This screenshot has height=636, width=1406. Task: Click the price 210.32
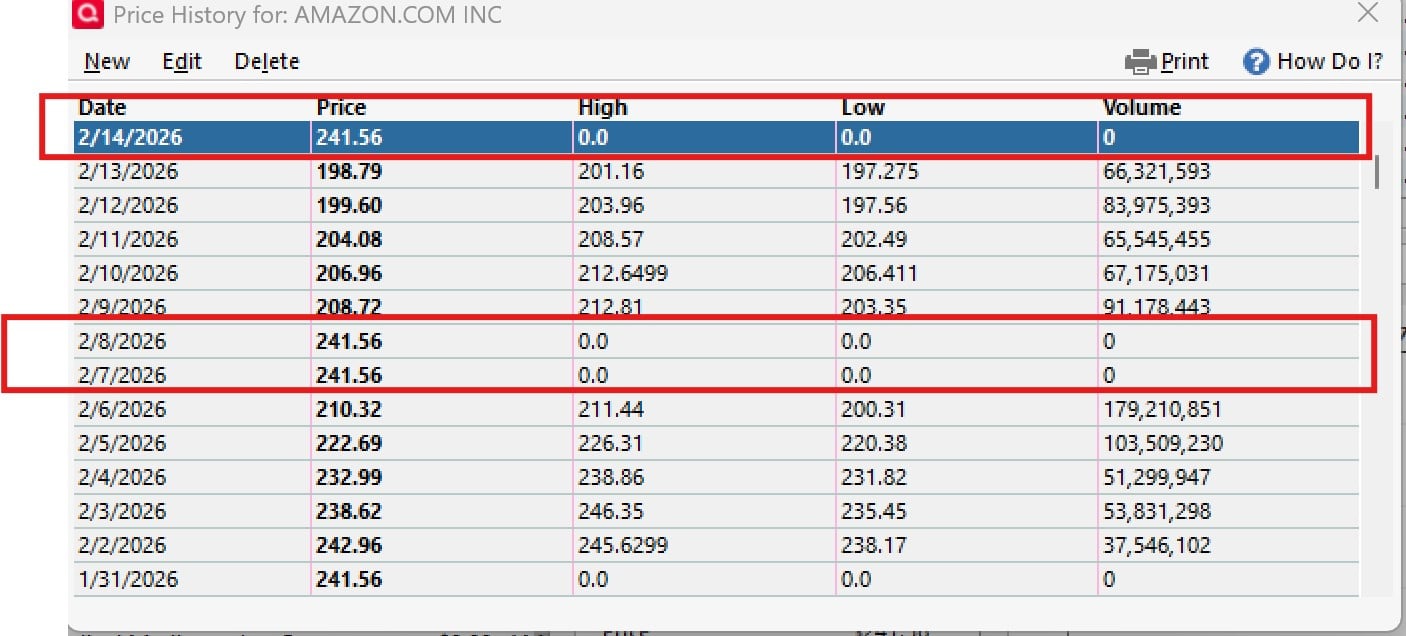point(349,410)
